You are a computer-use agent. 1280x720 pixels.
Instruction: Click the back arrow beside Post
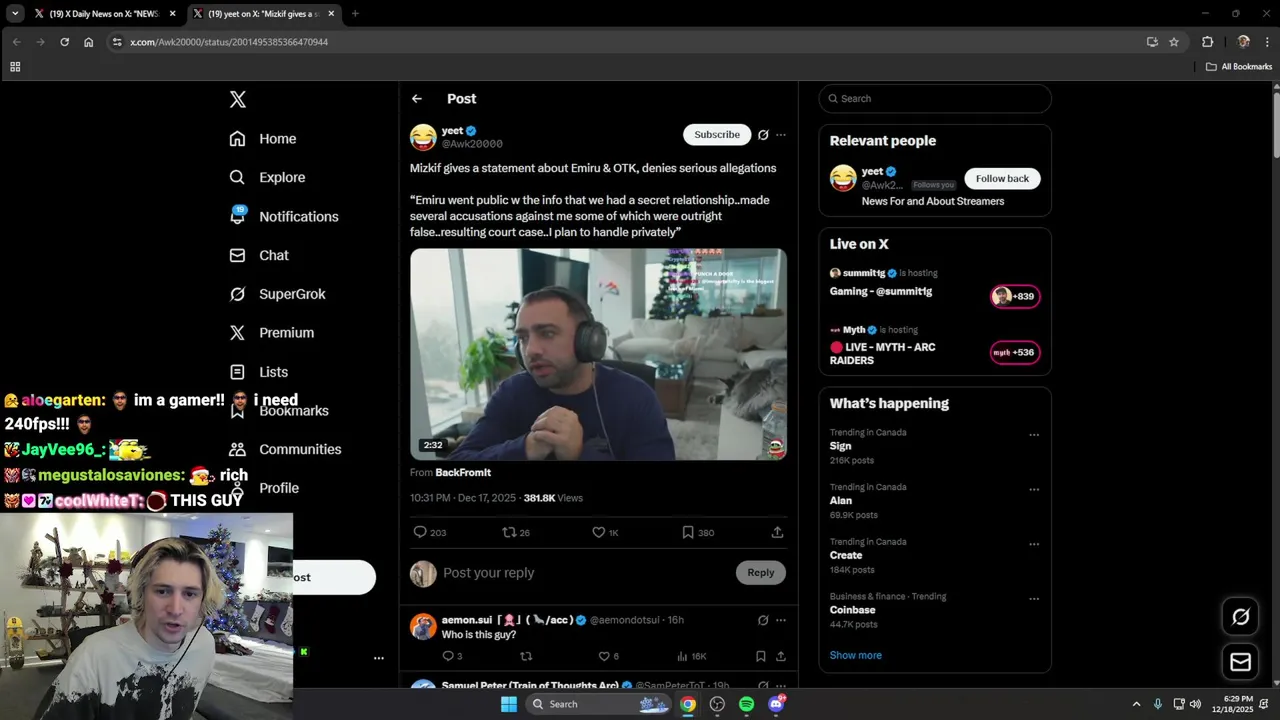point(417,99)
